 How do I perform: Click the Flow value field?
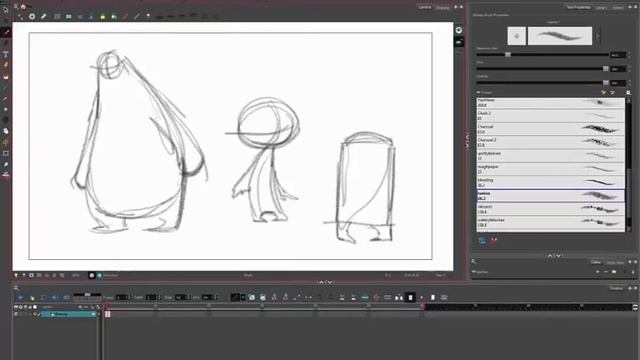(x=618, y=69)
